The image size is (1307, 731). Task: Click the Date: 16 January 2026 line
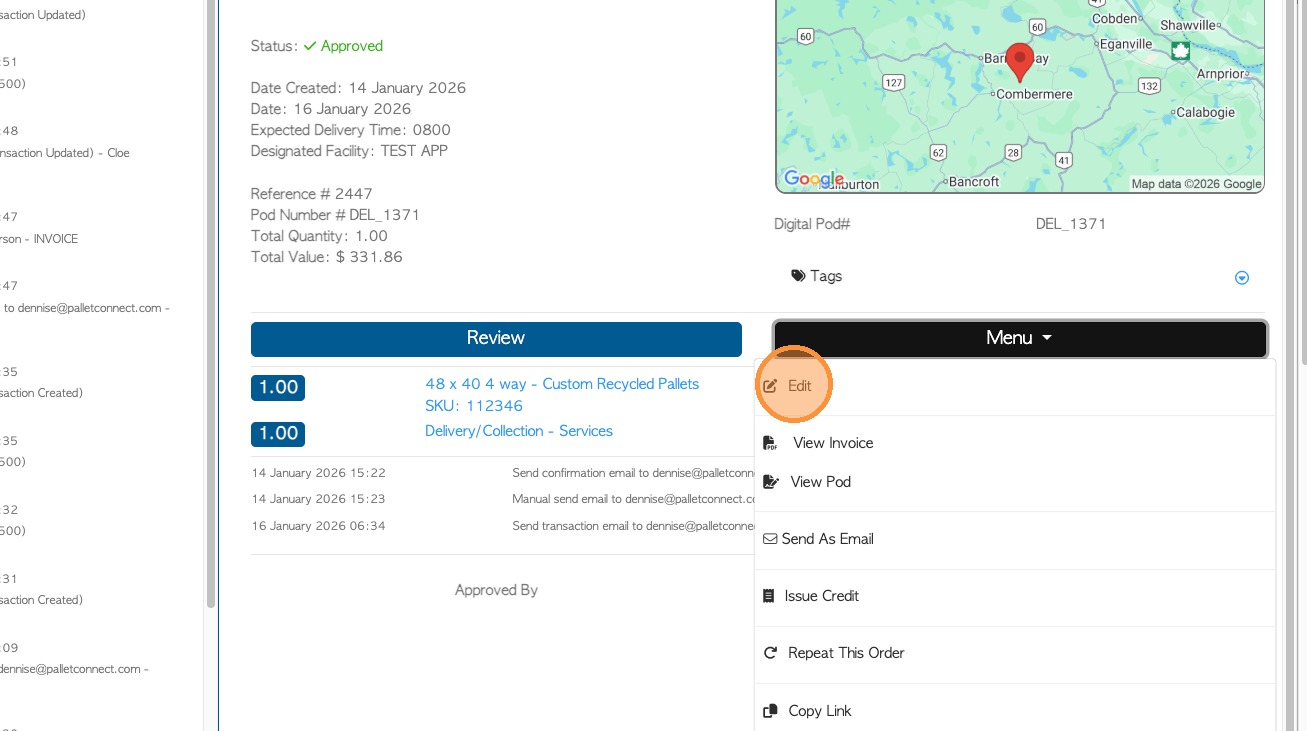click(x=331, y=109)
